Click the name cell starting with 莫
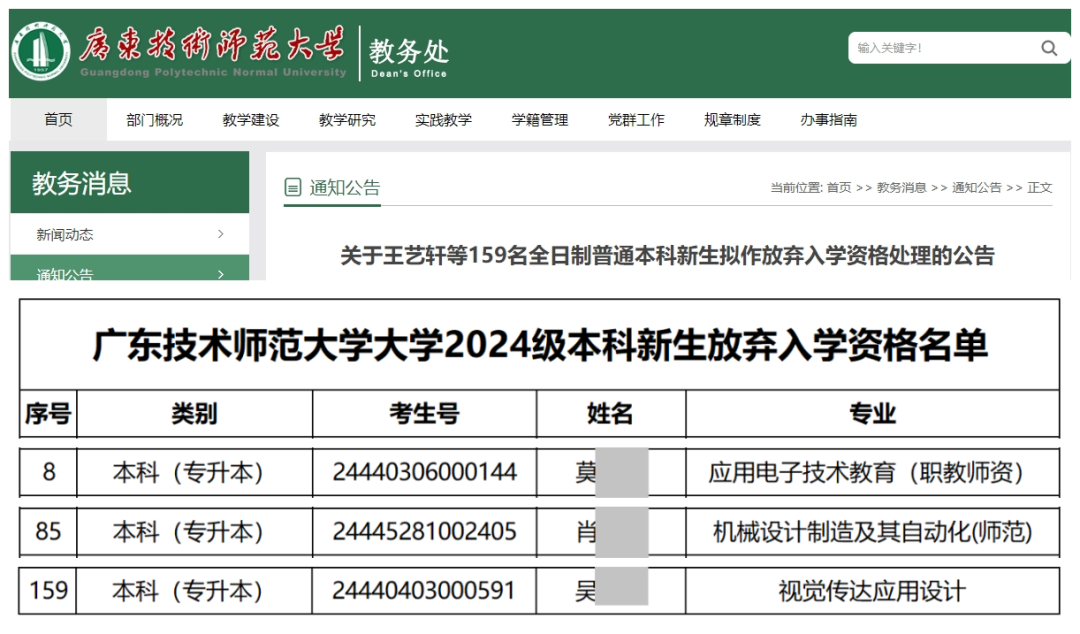This screenshot has height=634, width=1080. click(x=611, y=472)
